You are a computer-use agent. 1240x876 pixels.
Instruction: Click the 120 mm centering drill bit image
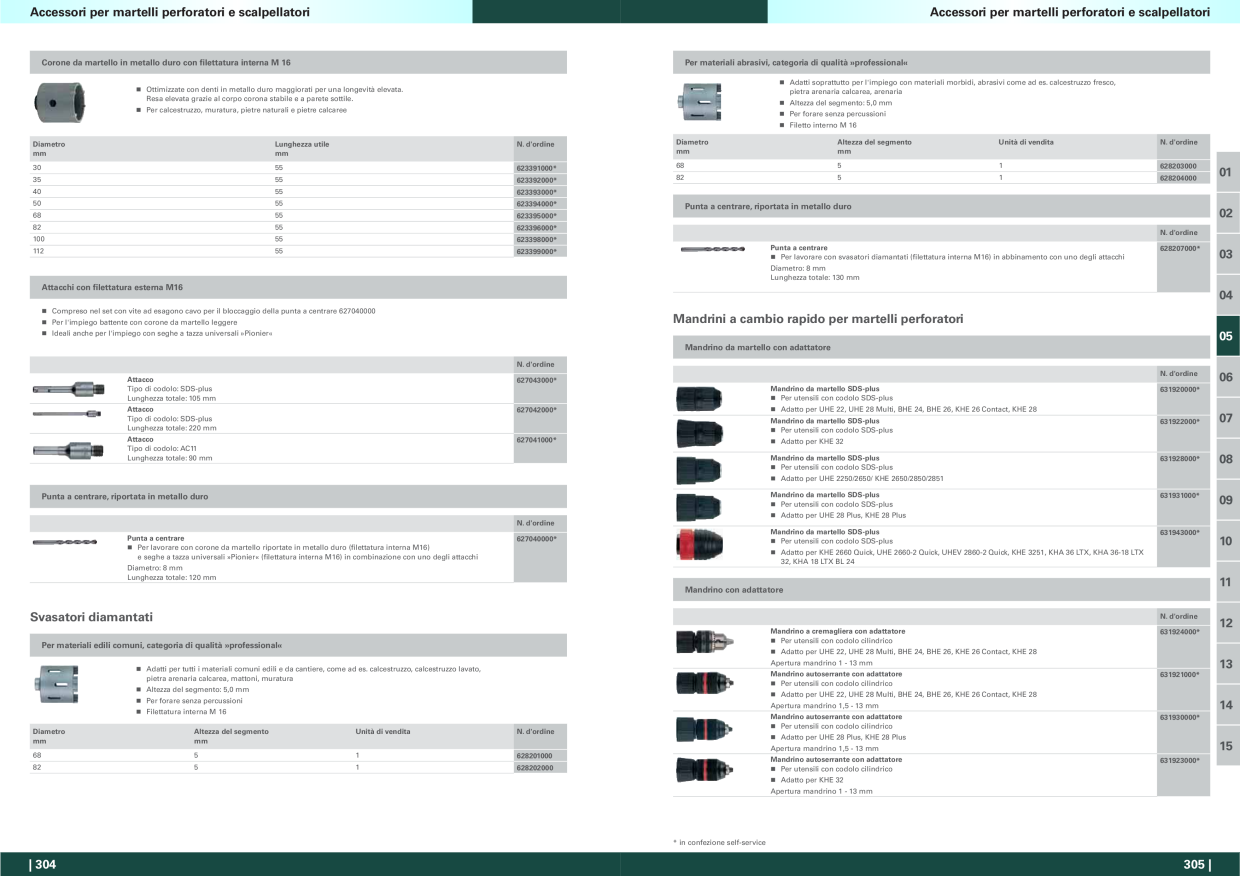coord(65,543)
